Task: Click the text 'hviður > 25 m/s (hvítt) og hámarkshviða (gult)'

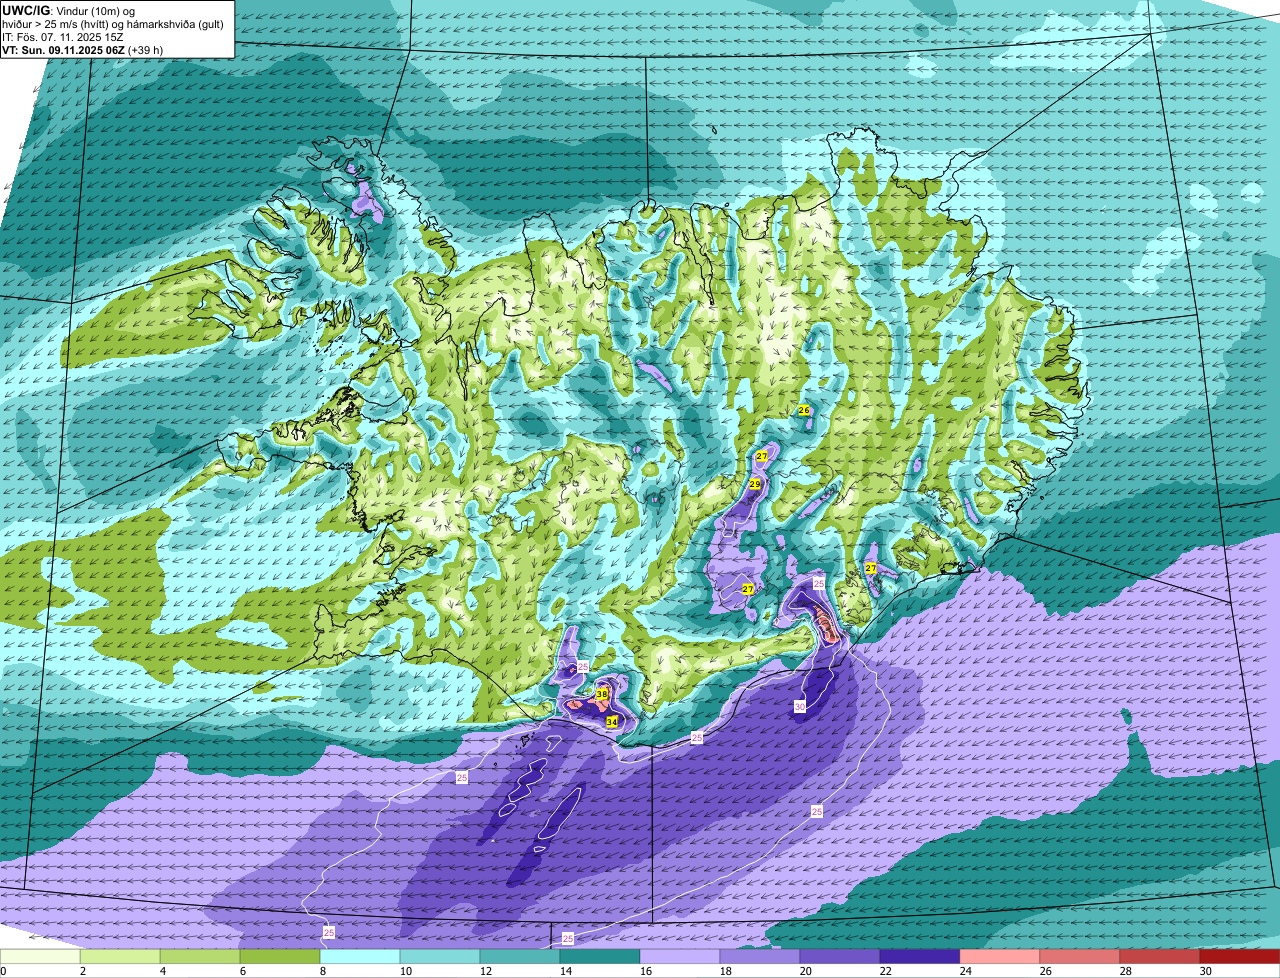Action: coord(112,23)
